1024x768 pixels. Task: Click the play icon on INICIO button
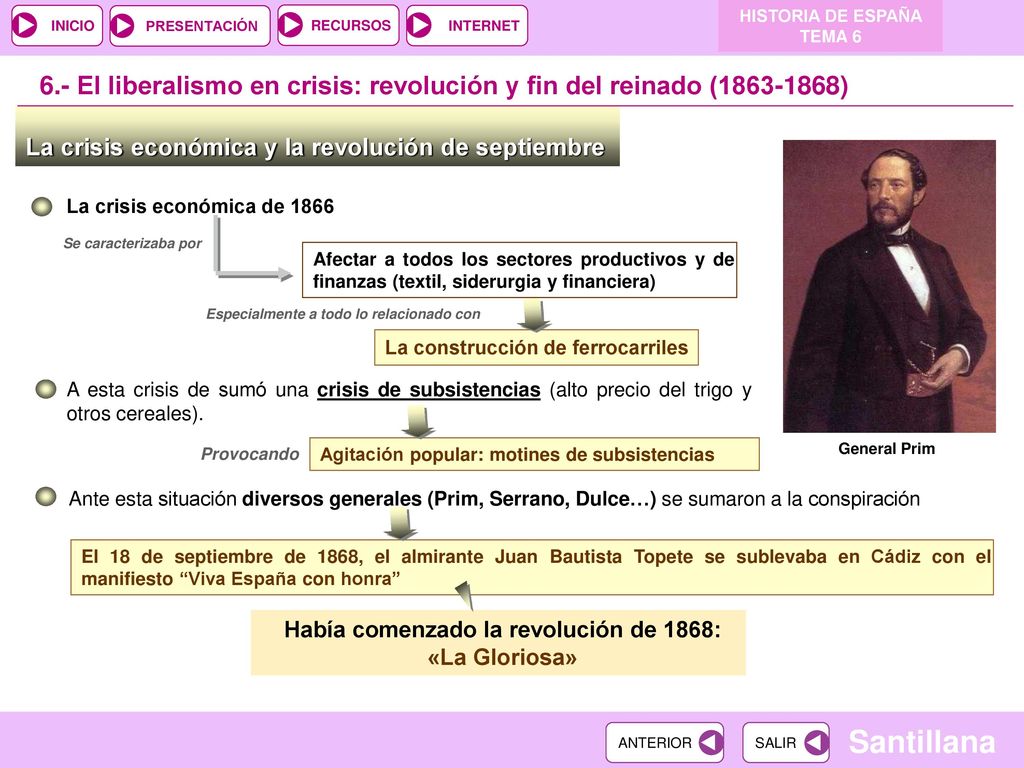click(x=26, y=25)
